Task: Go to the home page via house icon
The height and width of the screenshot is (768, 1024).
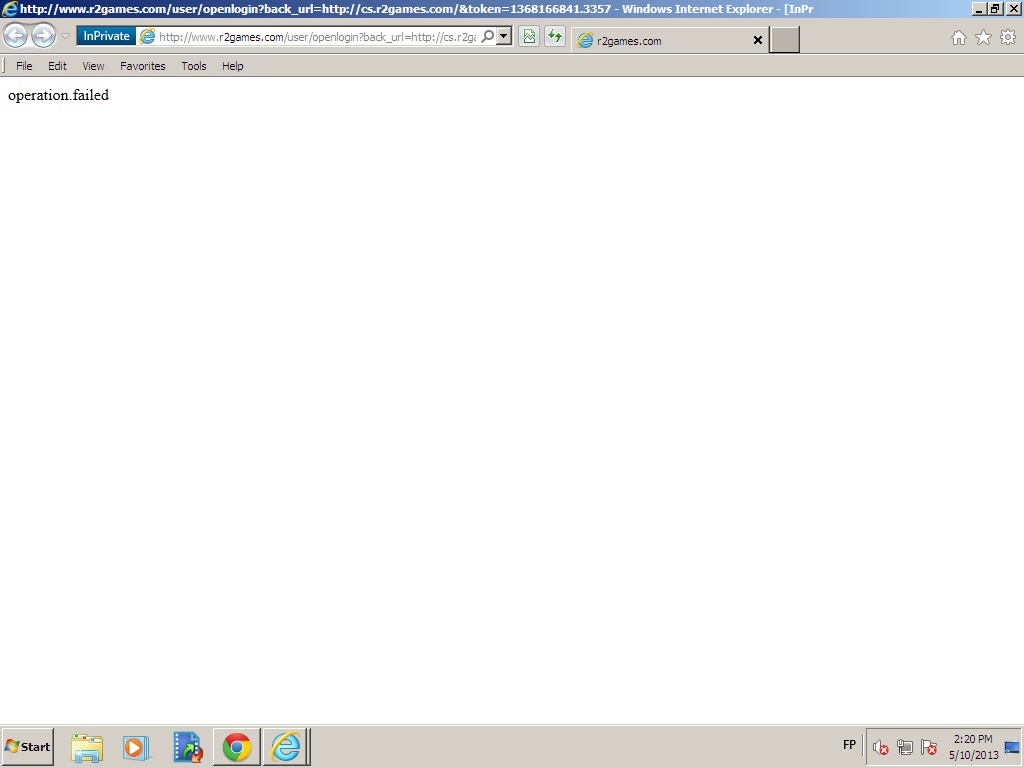Action: pos(958,38)
